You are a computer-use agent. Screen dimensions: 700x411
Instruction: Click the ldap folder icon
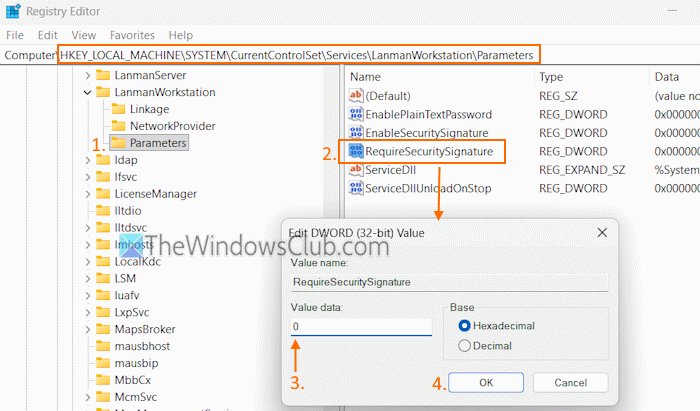[103, 160]
